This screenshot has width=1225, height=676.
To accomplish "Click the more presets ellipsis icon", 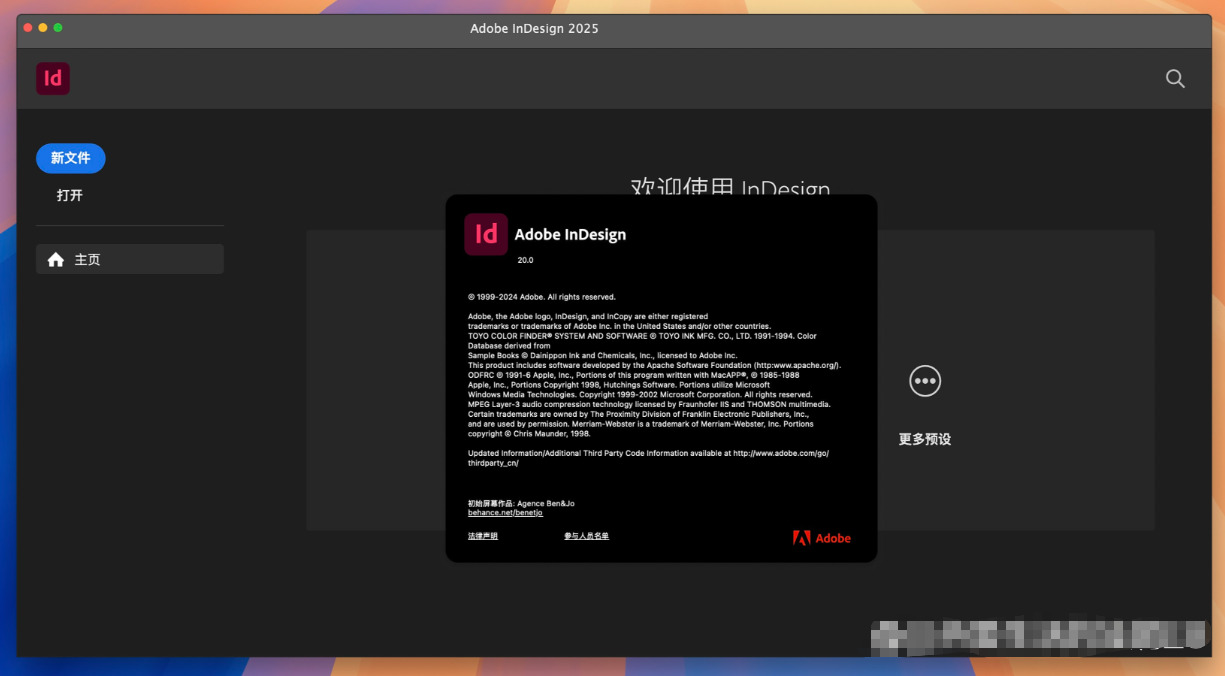I will tap(925, 381).
